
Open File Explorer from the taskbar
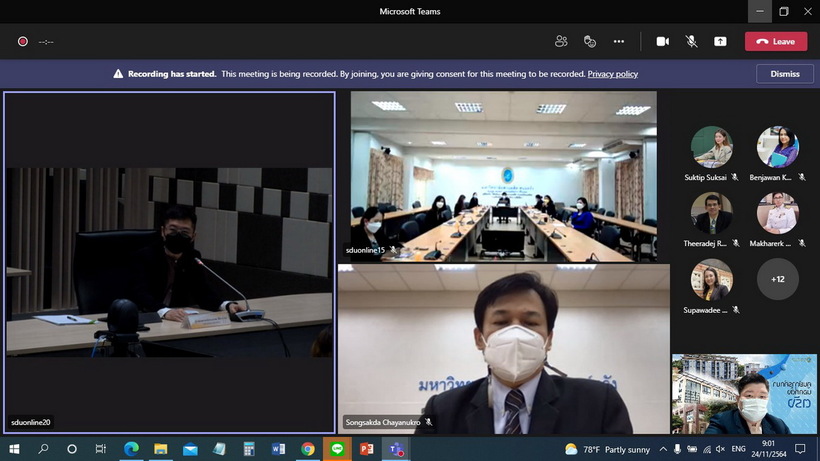[161, 449]
